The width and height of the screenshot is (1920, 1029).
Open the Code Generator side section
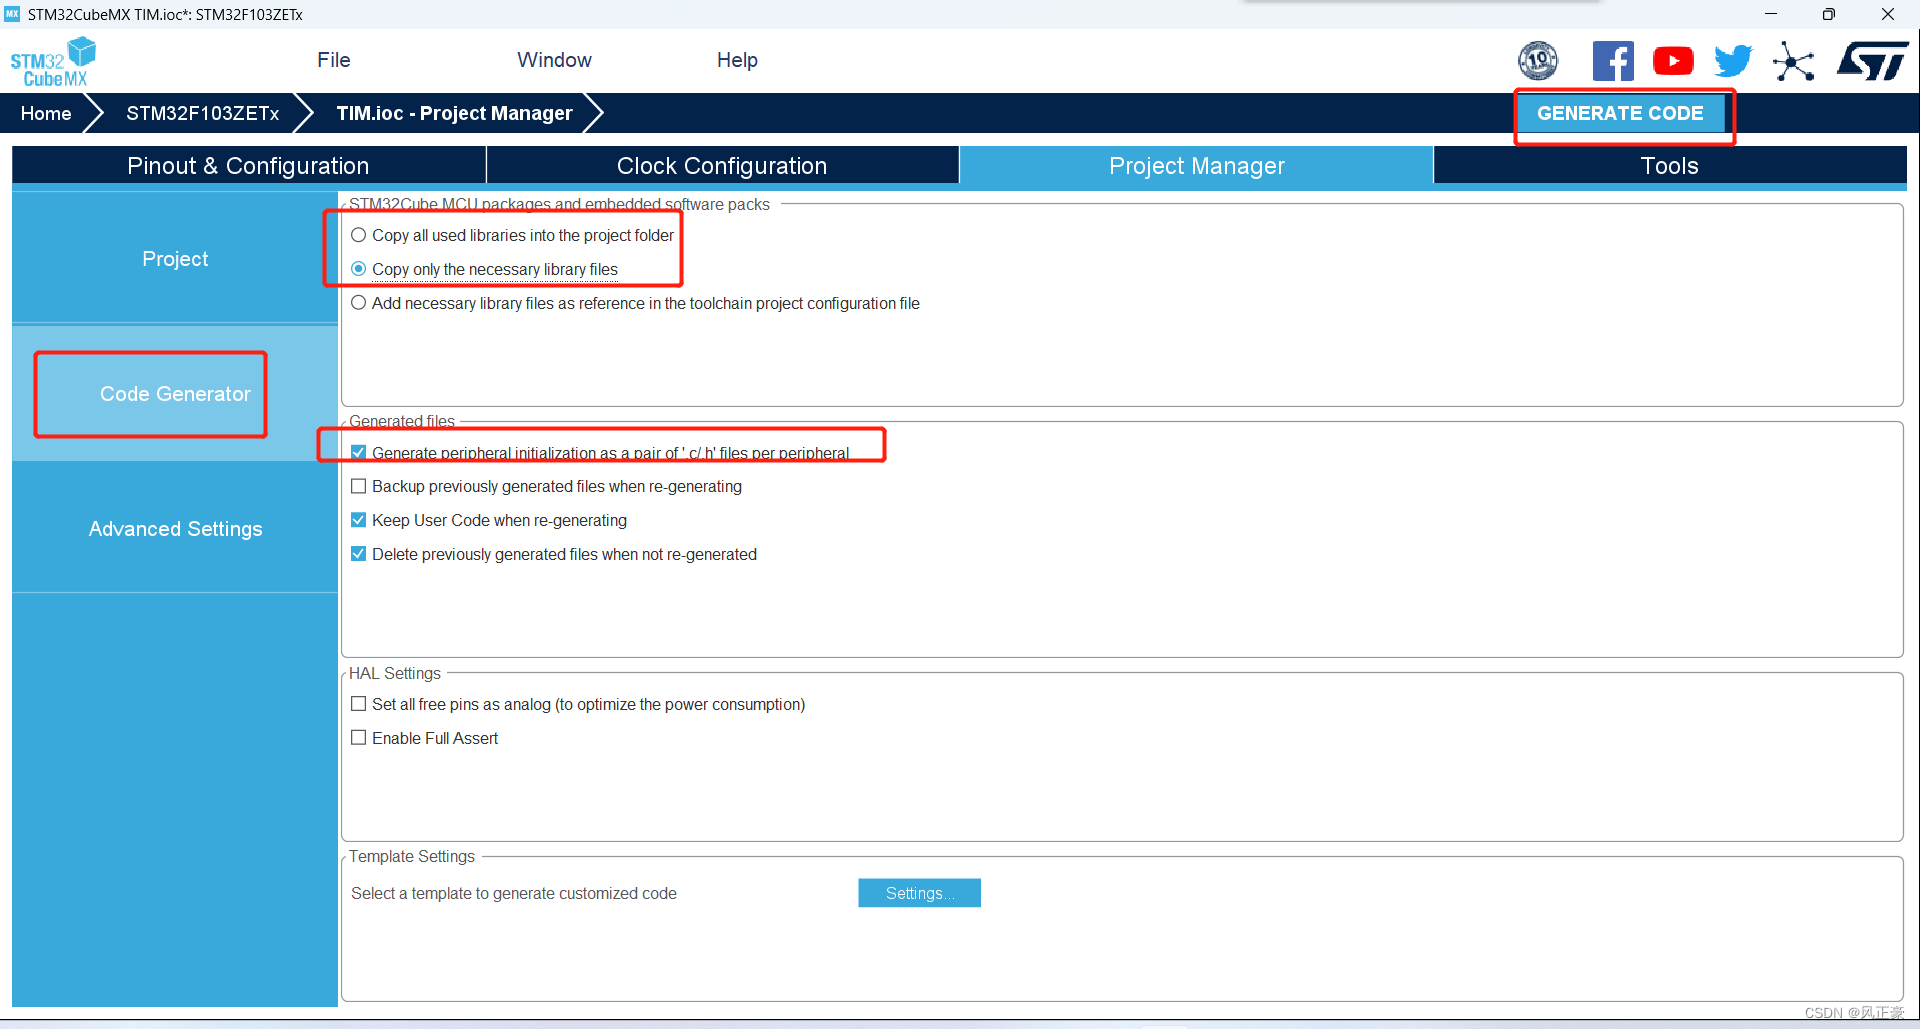point(175,394)
